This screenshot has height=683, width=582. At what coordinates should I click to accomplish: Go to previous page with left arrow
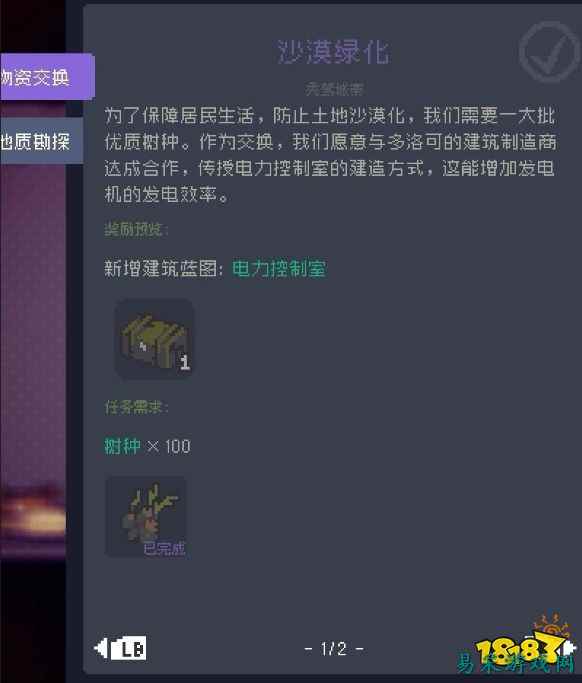click(x=101, y=648)
